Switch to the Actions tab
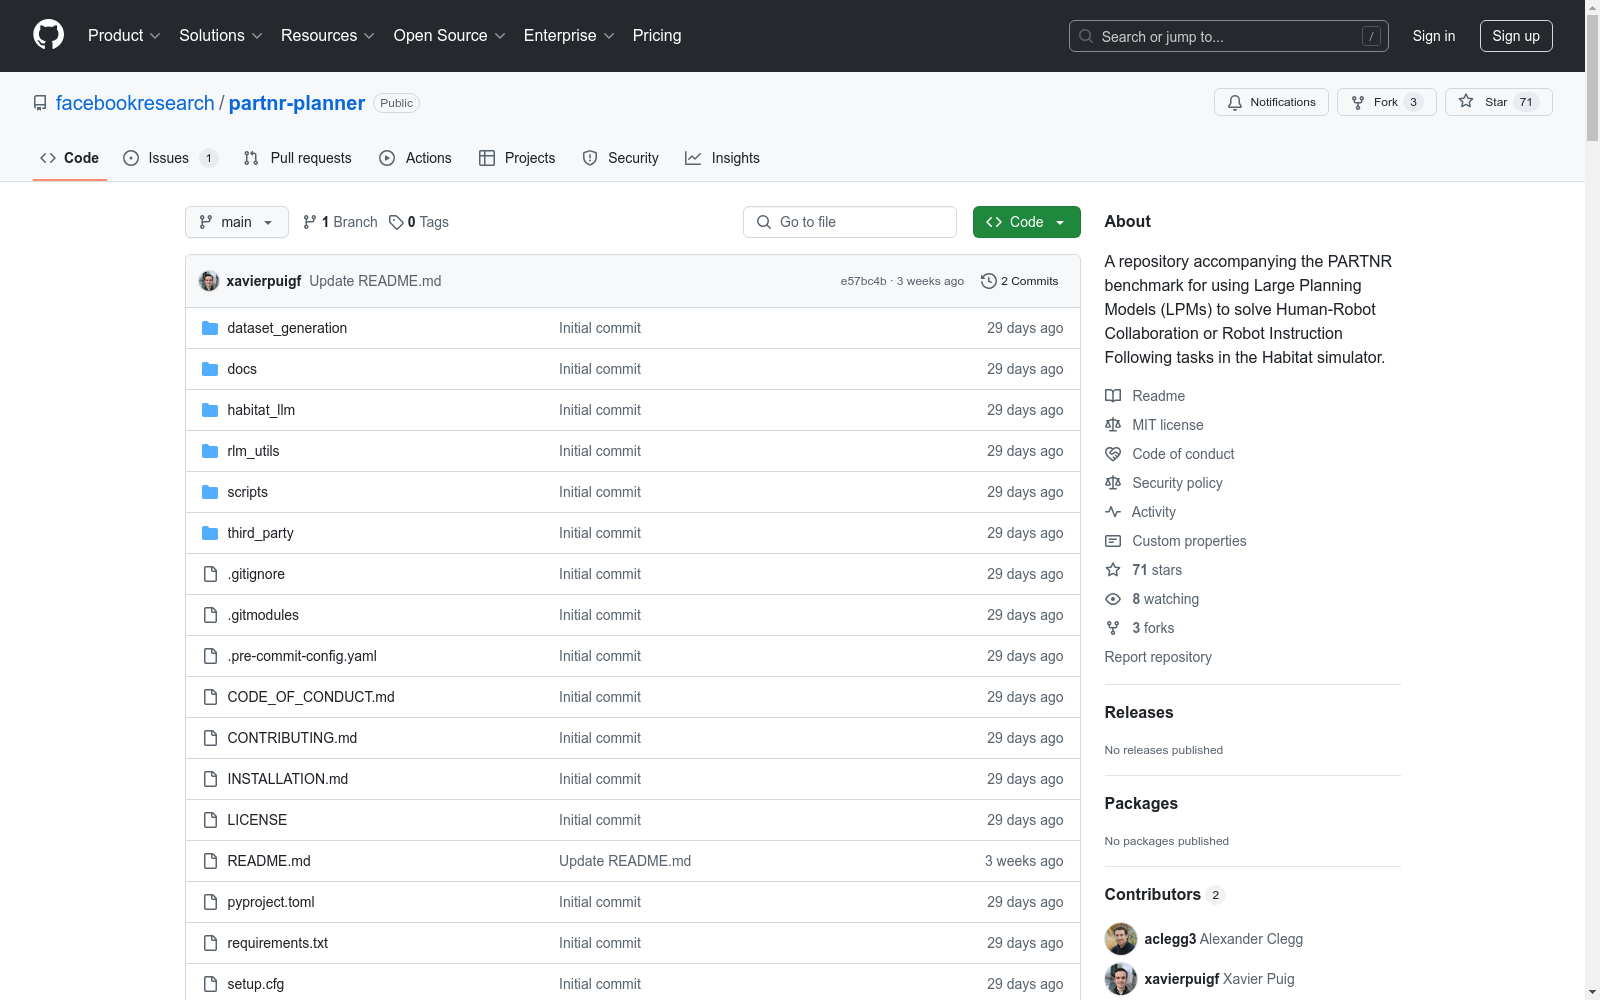The width and height of the screenshot is (1600, 1000). coord(415,158)
